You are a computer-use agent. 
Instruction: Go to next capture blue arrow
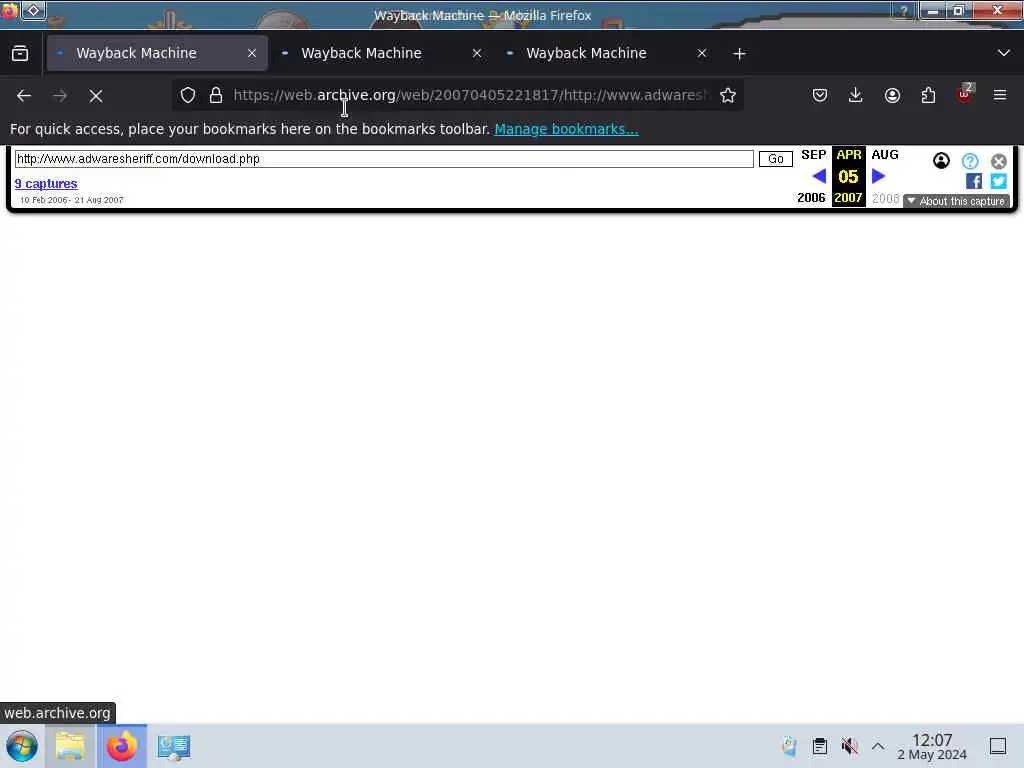click(878, 176)
